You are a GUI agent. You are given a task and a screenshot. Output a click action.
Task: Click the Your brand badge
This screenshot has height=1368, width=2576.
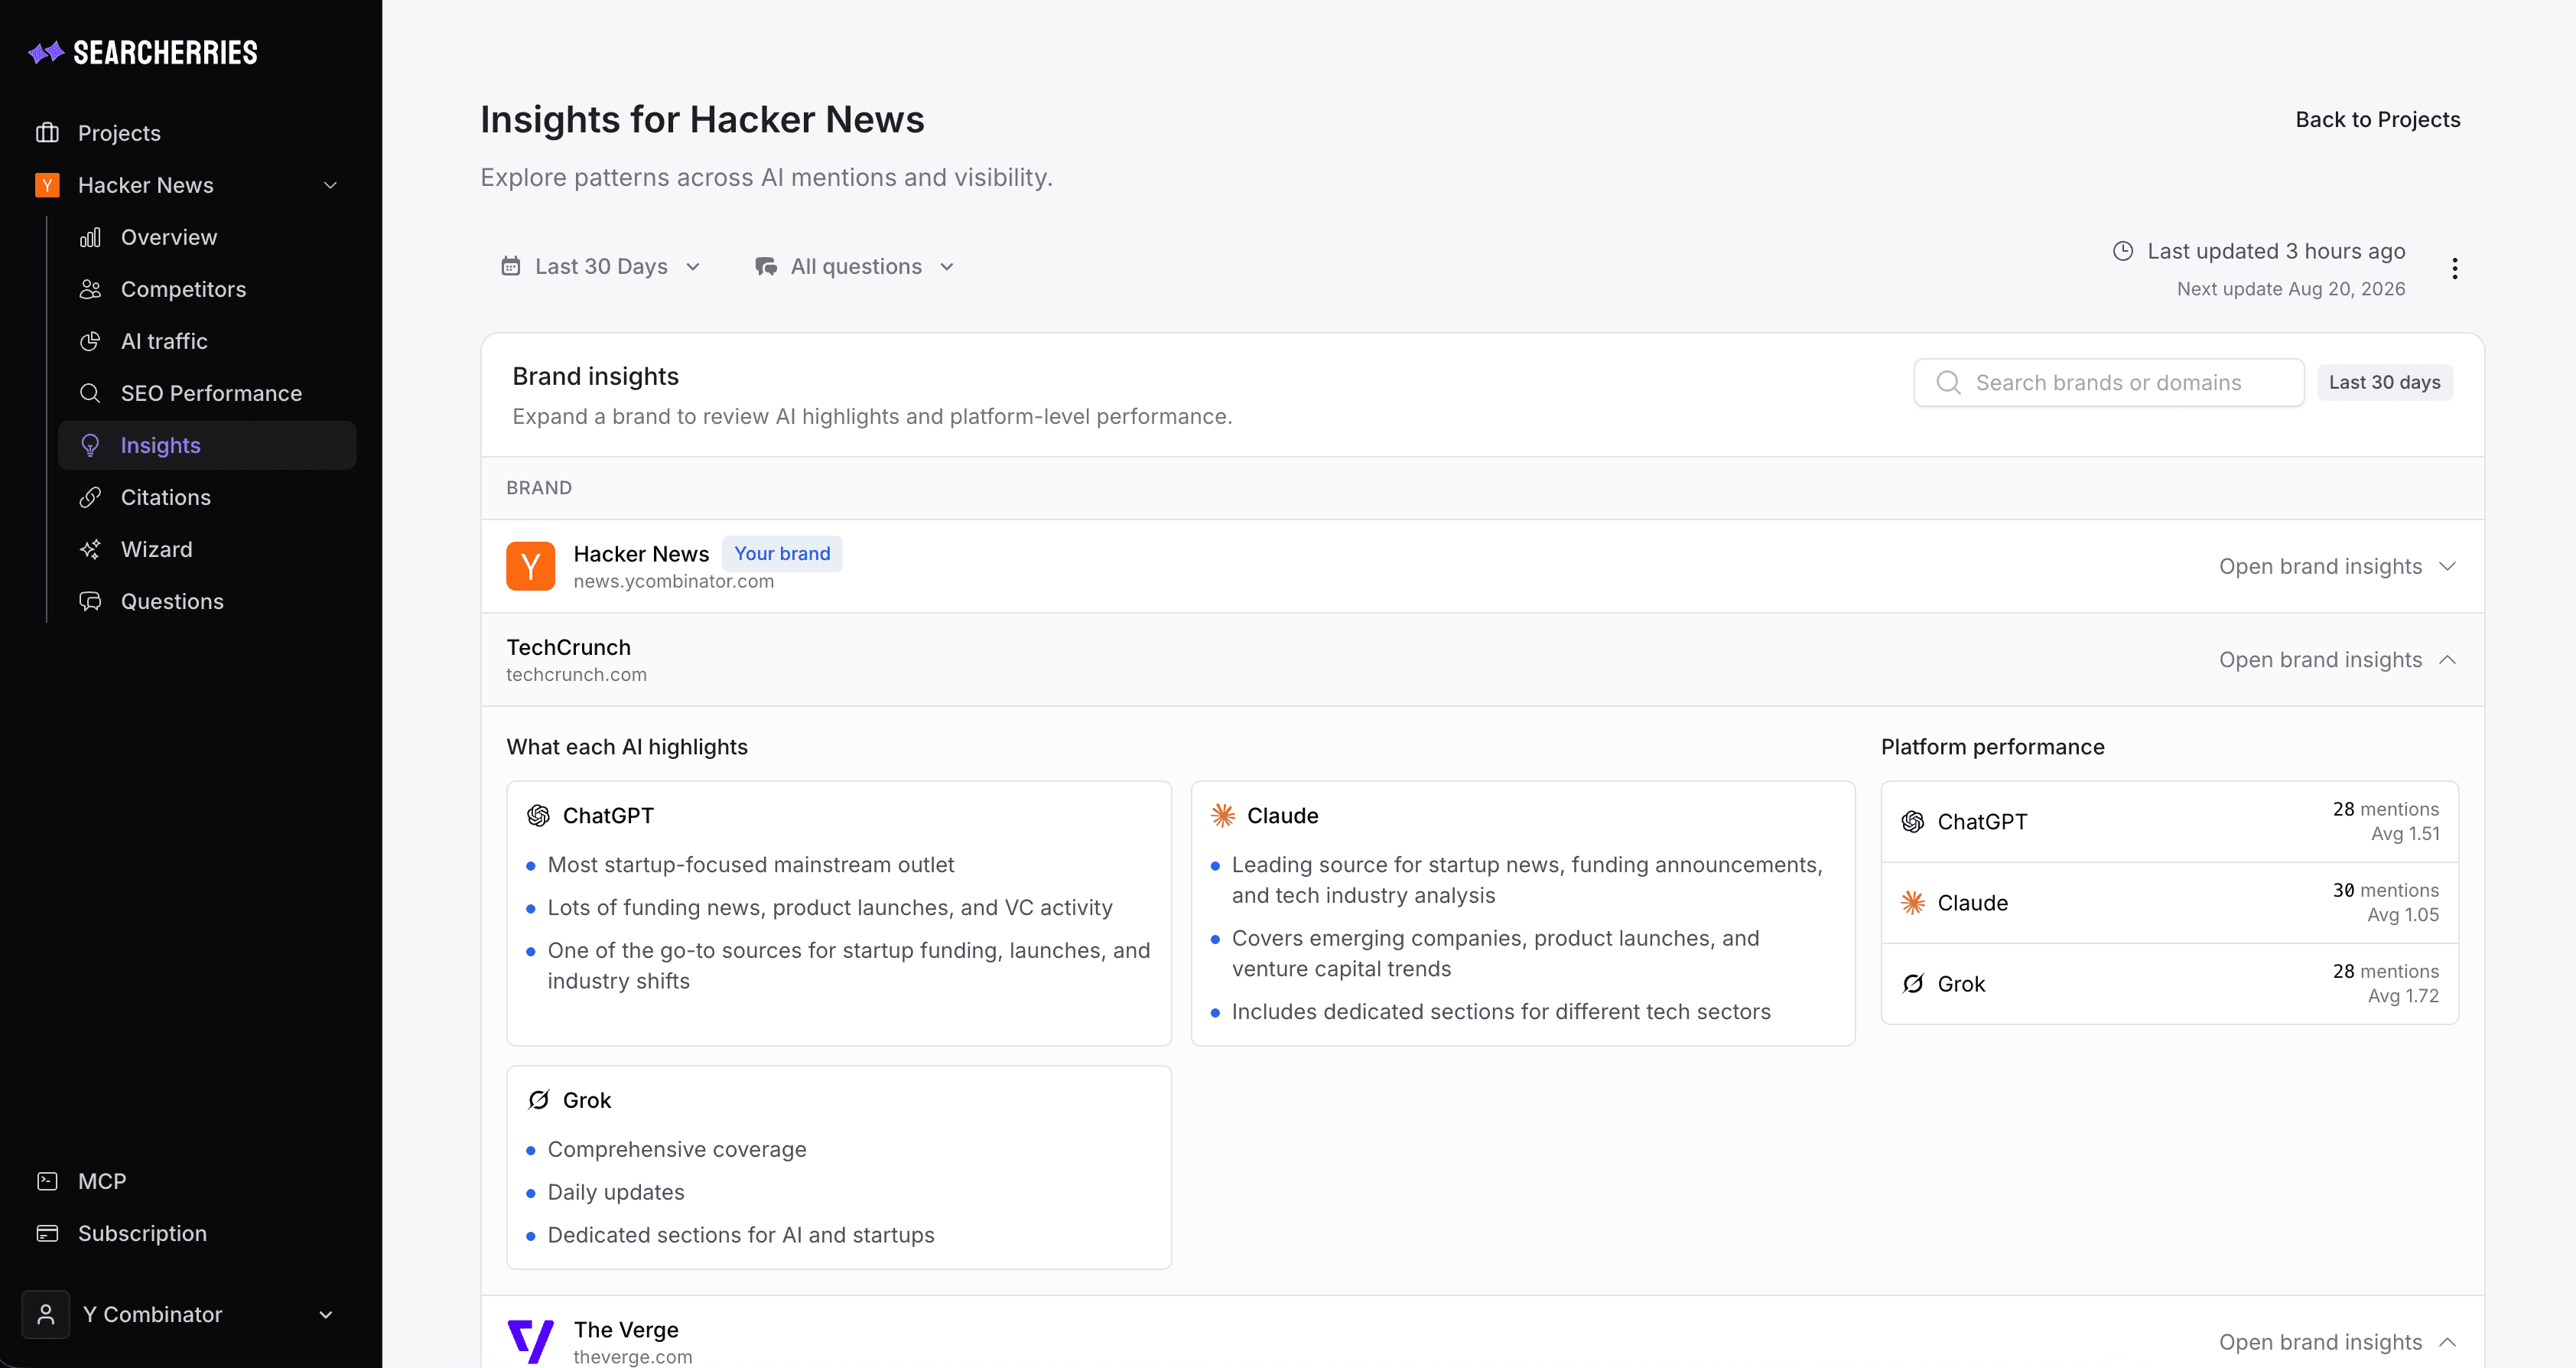[782, 553]
